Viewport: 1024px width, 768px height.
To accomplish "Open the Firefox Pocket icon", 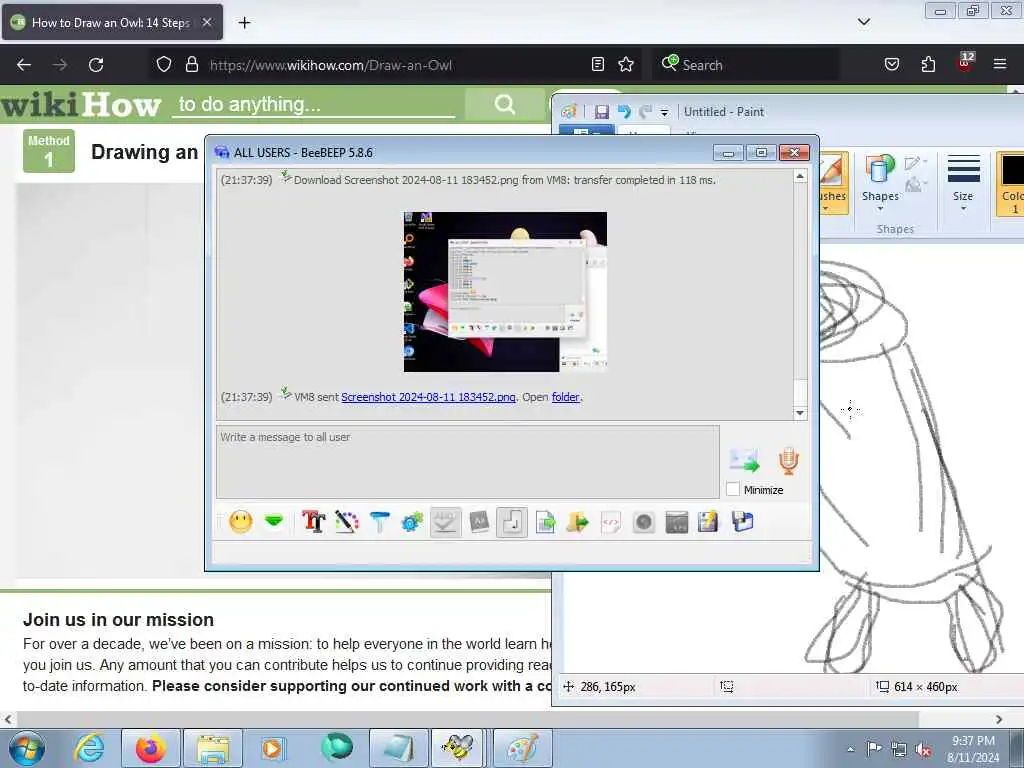I will (x=891, y=64).
